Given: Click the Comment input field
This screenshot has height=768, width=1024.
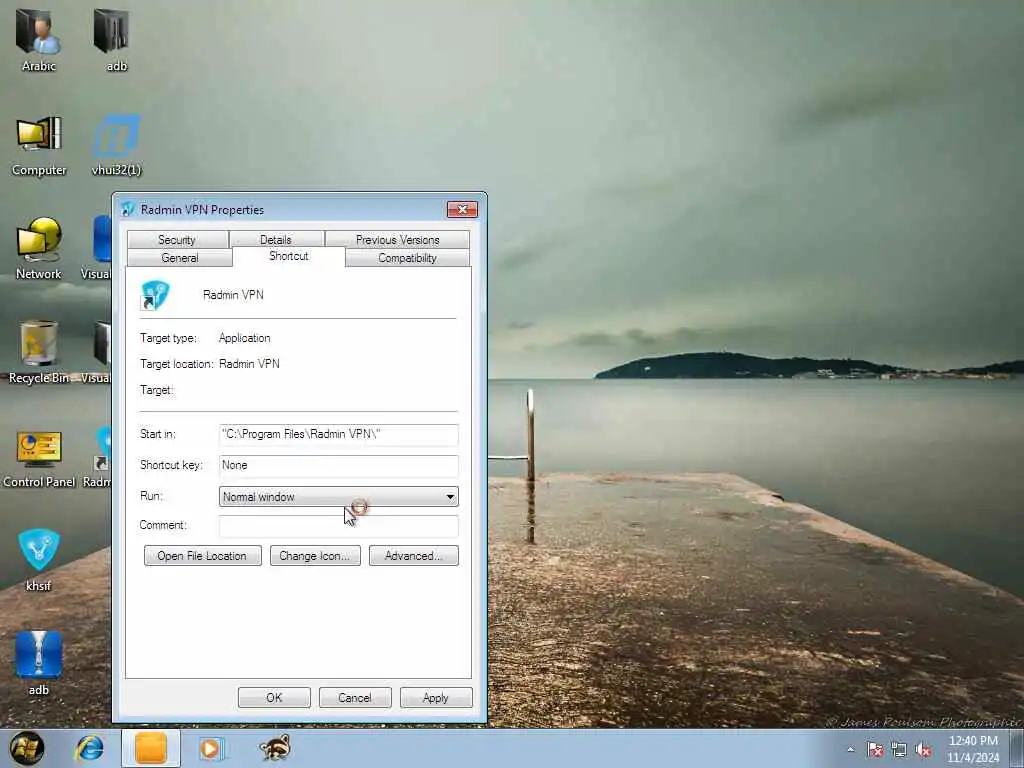Looking at the screenshot, I should click(x=339, y=526).
